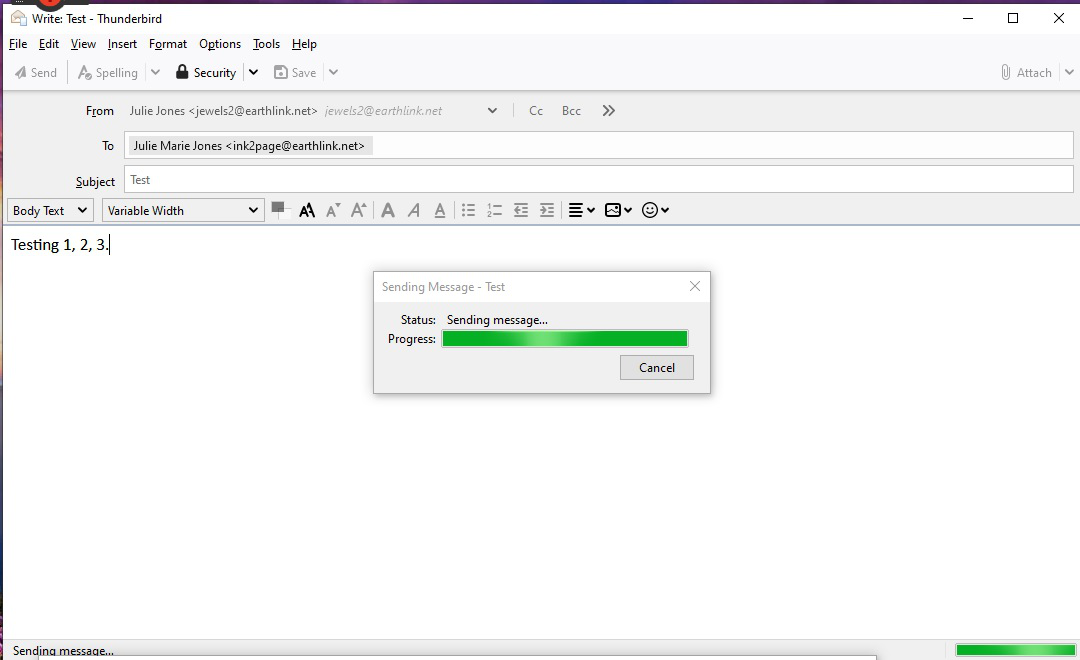Expand the Attach dropdown arrow
The height and width of the screenshot is (660, 1080).
(x=1069, y=72)
